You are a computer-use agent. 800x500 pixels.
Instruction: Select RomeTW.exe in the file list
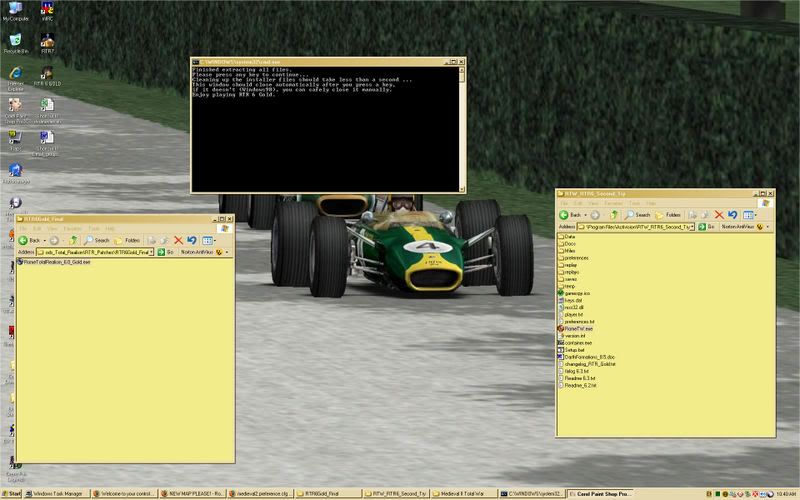pyautogui.click(x=578, y=327)
